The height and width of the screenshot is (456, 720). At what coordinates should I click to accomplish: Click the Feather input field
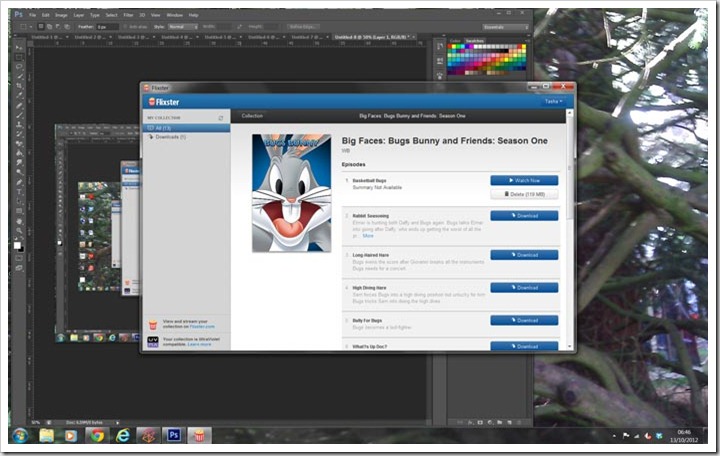[107, 27]
